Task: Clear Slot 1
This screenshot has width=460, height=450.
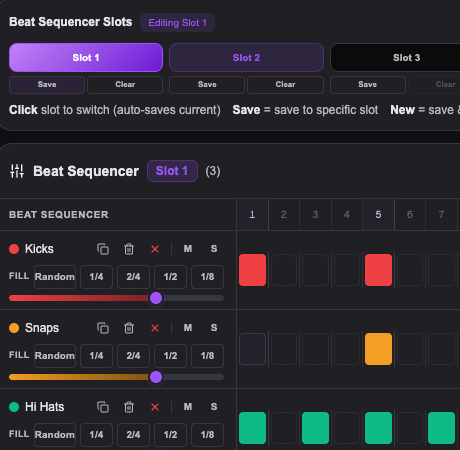Action: tap(125, 85)
